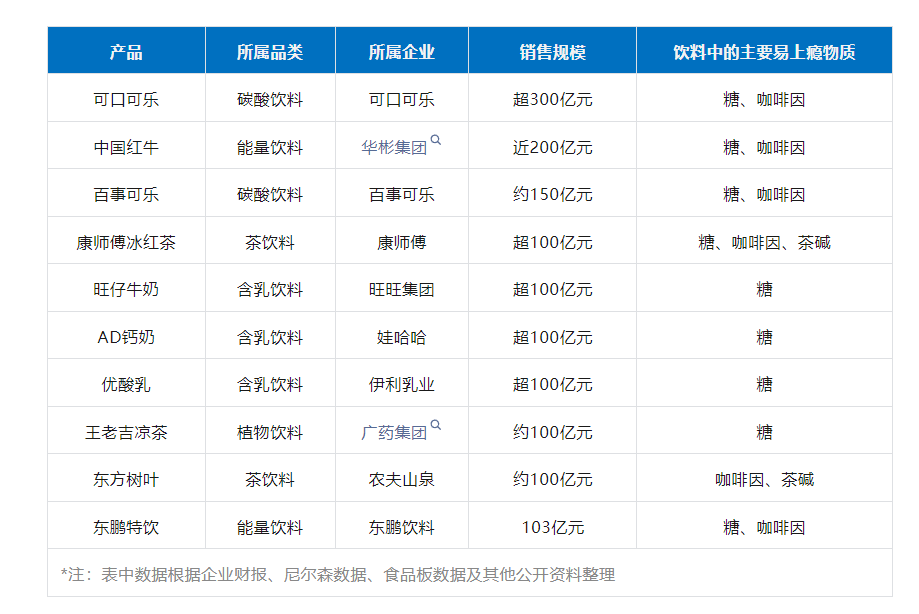
Task: Click 糖 in 旺仔牛奶 row
Action: pos(764,290)
